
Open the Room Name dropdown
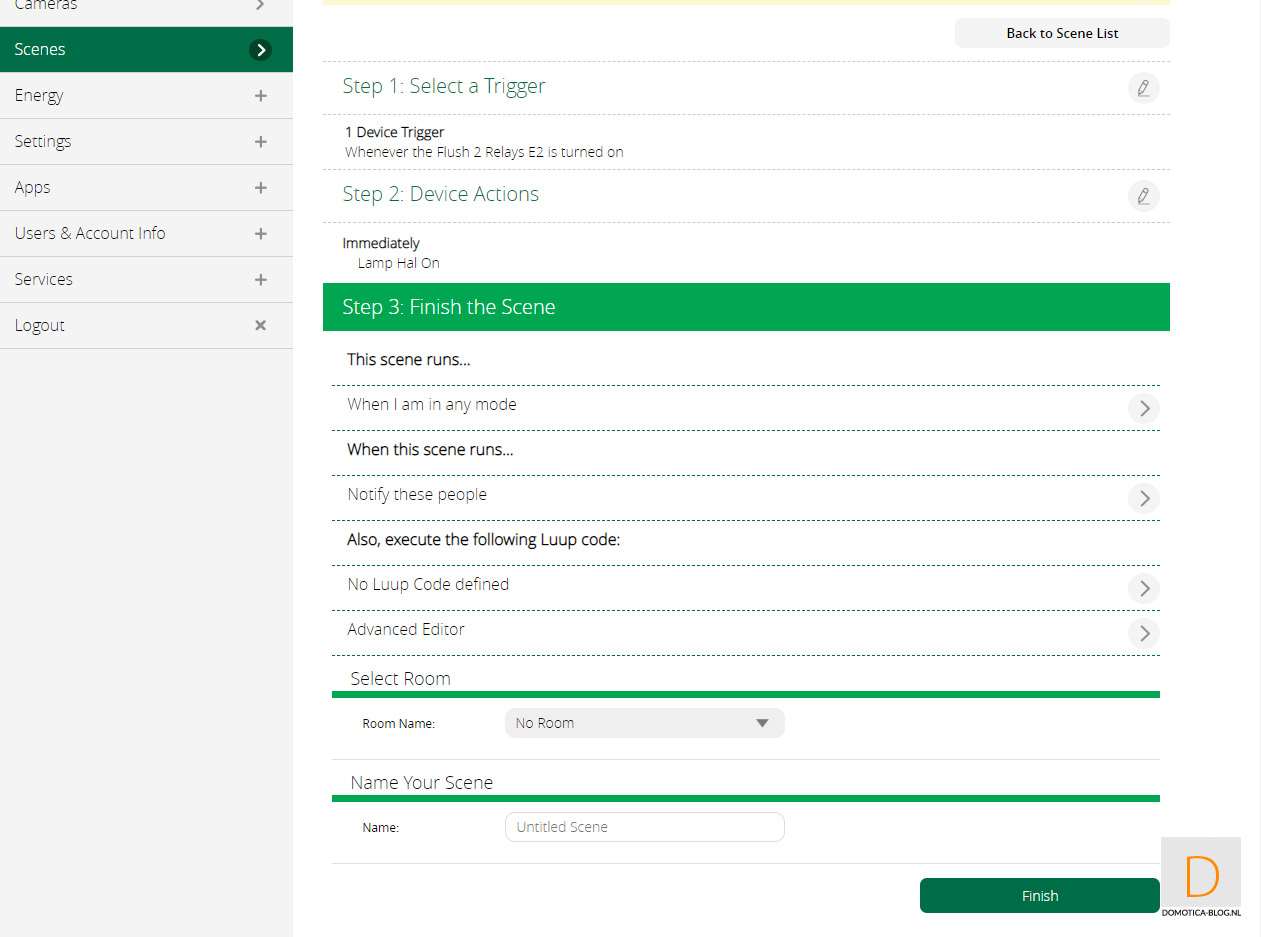pos(644,723)
